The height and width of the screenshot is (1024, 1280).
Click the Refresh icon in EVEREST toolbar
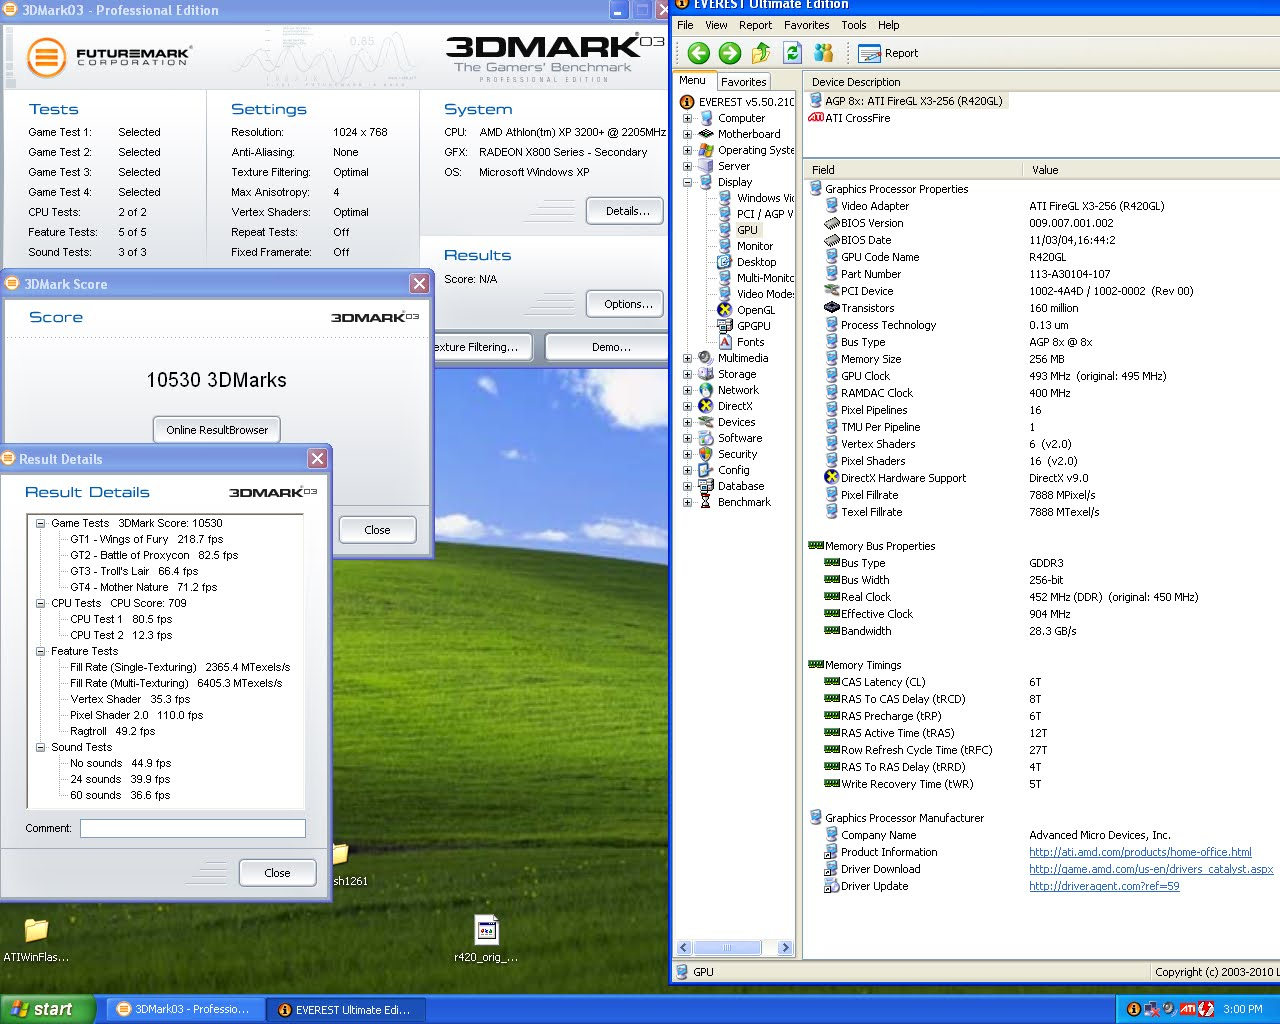[x=793, y=53]
